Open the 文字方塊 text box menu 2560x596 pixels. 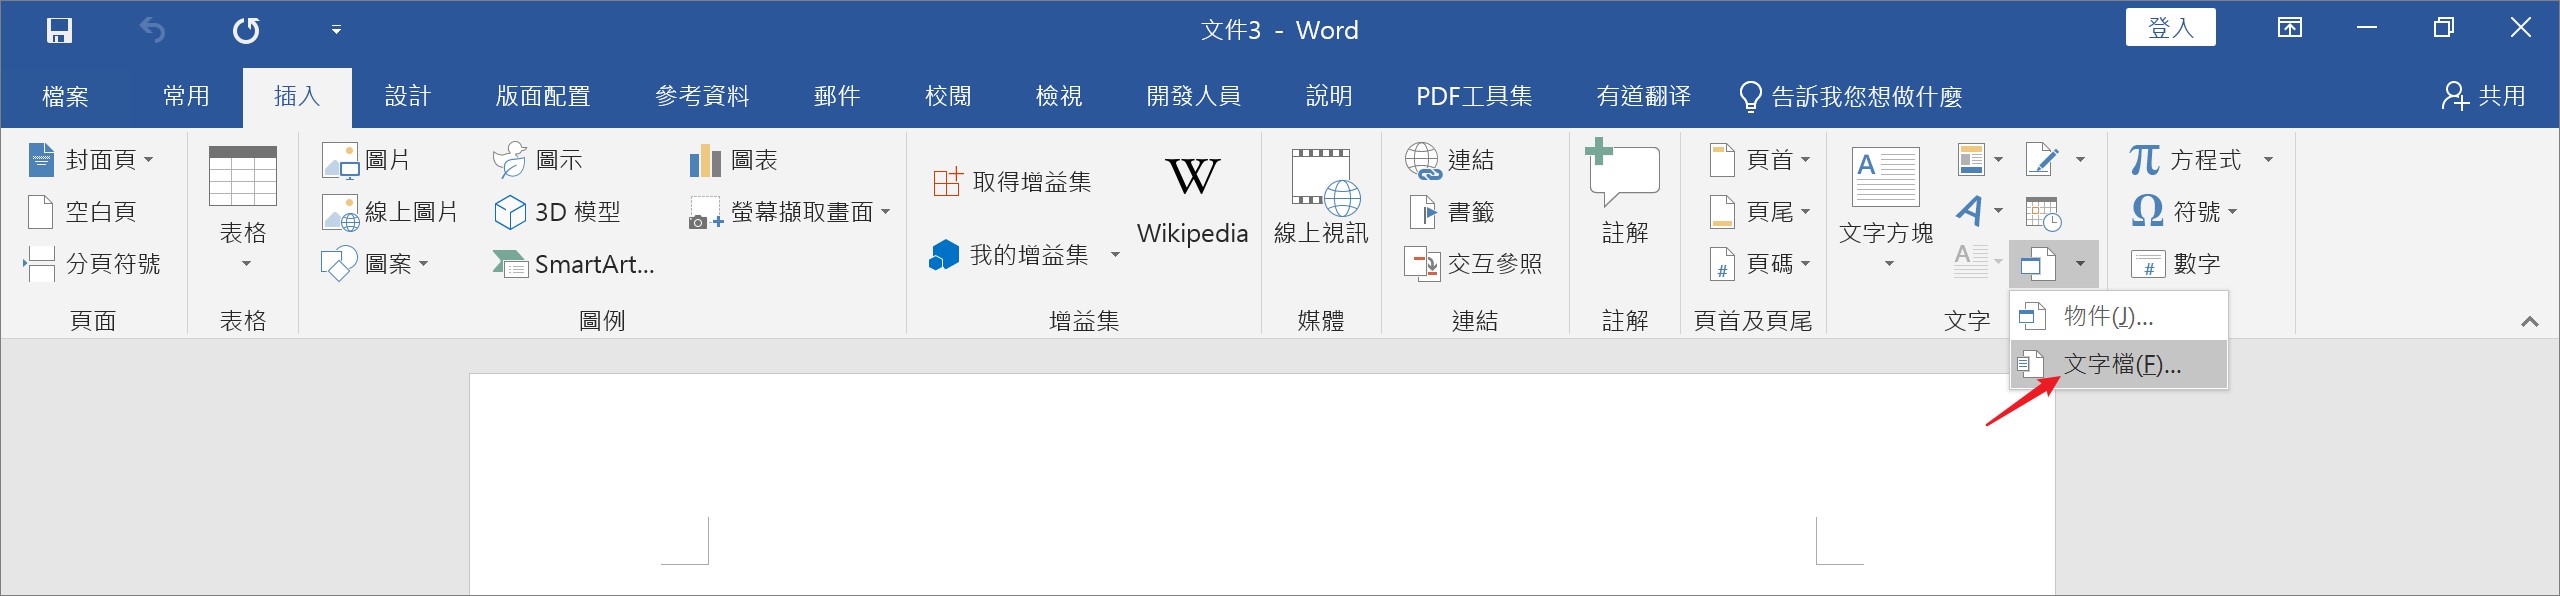click(1886, 208)
